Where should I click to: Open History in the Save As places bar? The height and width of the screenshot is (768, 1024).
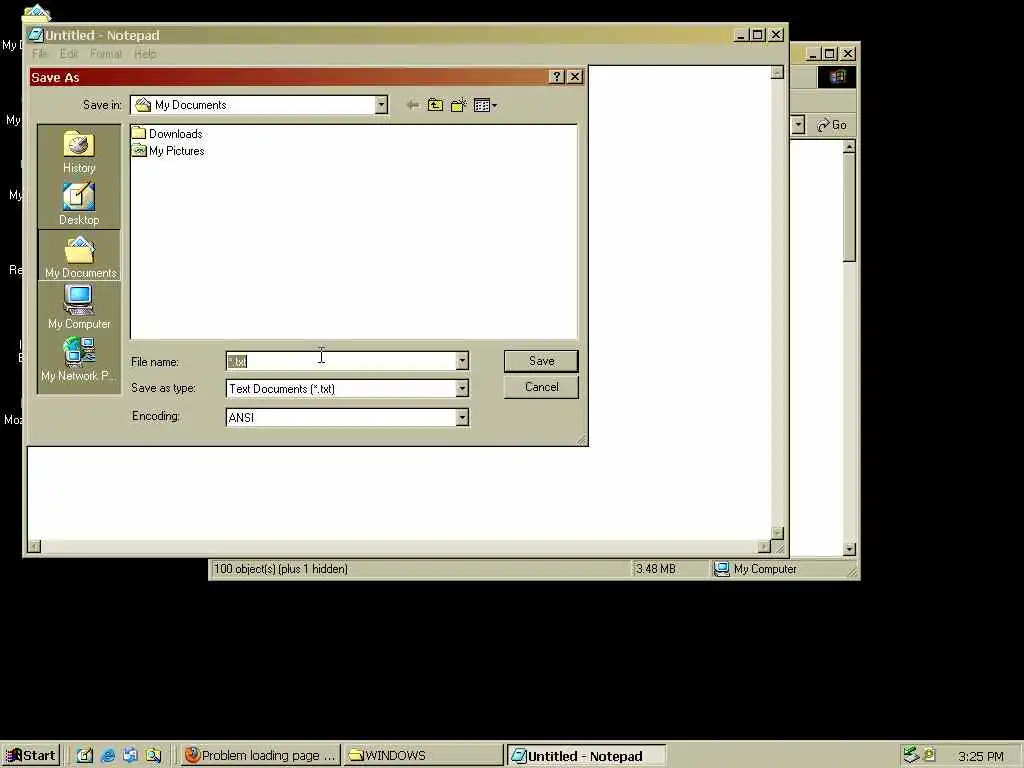(79, 152)
